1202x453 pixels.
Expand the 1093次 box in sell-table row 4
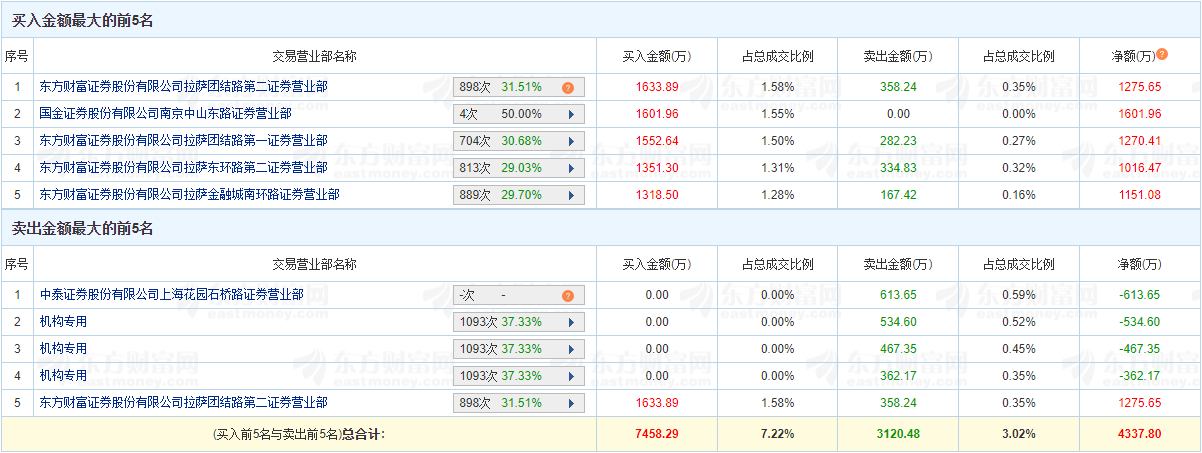pyautogui.click(x=571, y=376)
